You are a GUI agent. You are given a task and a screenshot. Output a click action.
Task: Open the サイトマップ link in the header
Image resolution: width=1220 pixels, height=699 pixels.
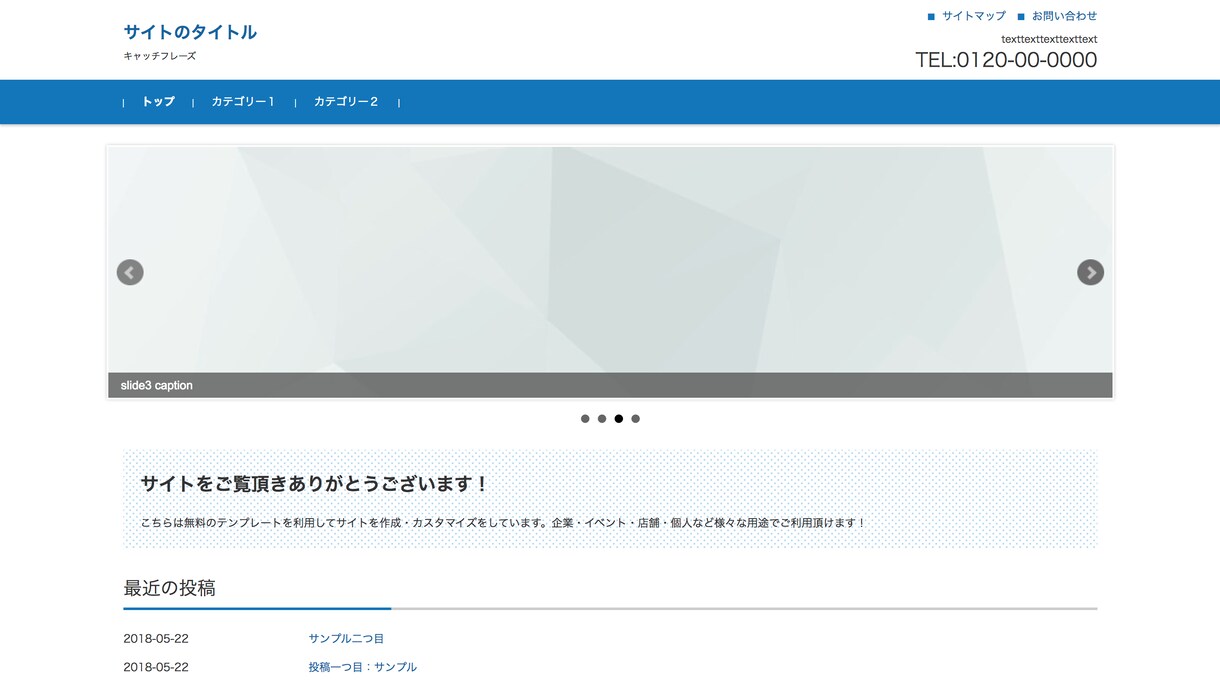tap(973, 16)
